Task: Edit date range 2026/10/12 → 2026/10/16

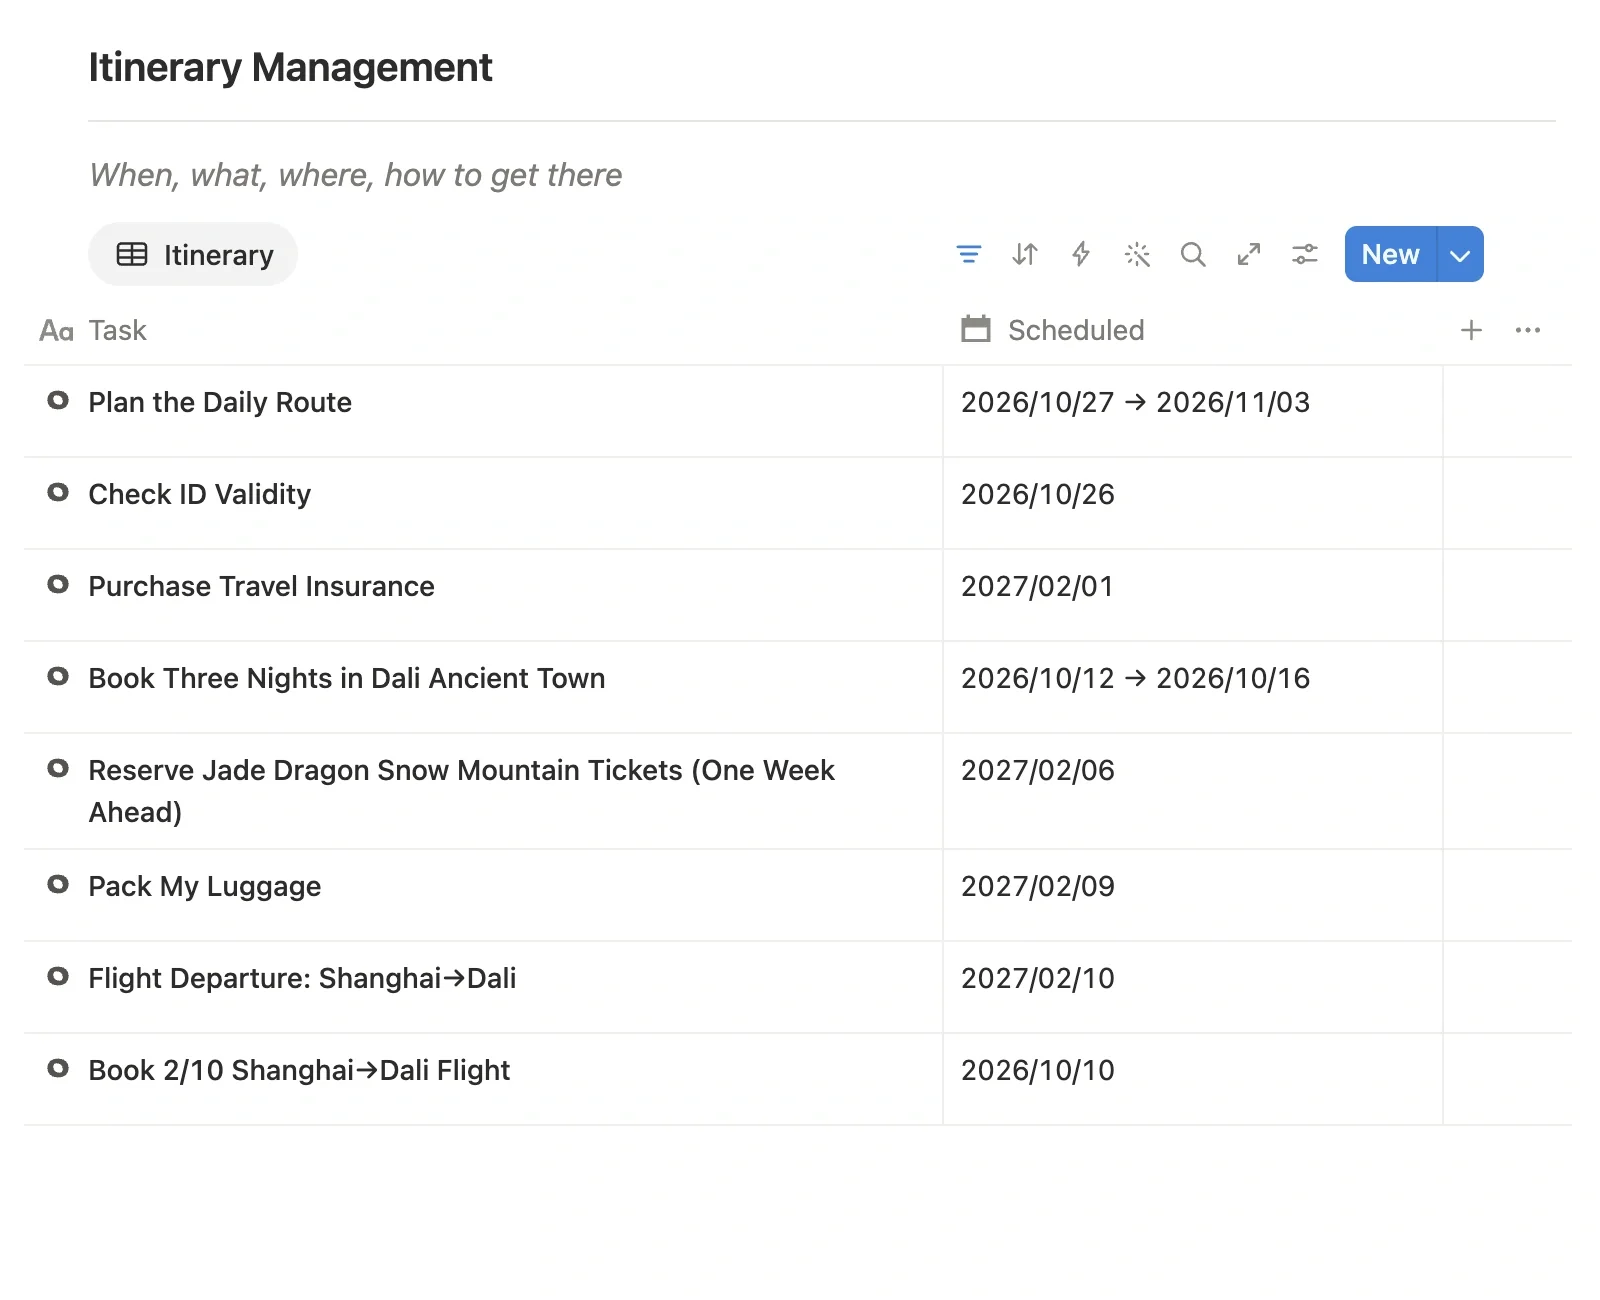Action: [1135, 678]
